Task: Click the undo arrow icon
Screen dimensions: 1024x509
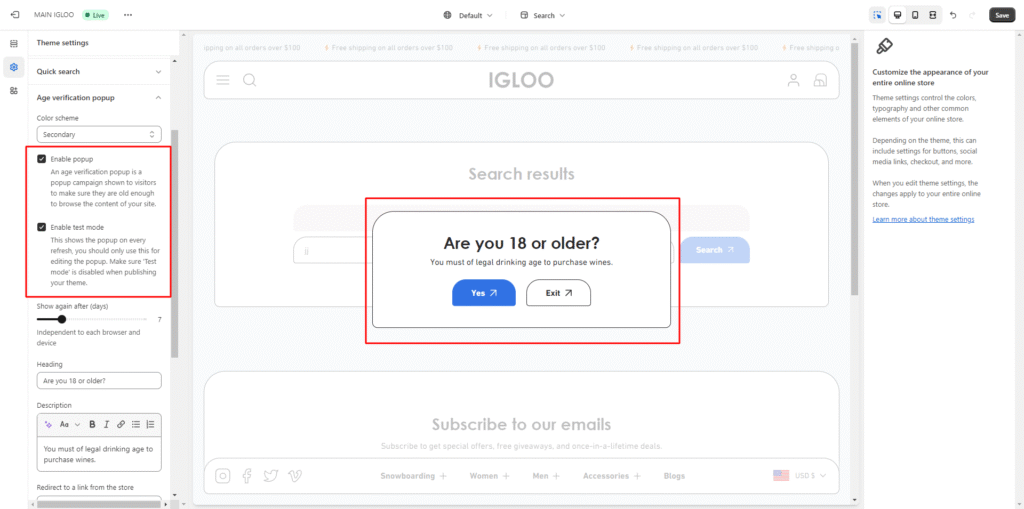Action: pos(952,15)
